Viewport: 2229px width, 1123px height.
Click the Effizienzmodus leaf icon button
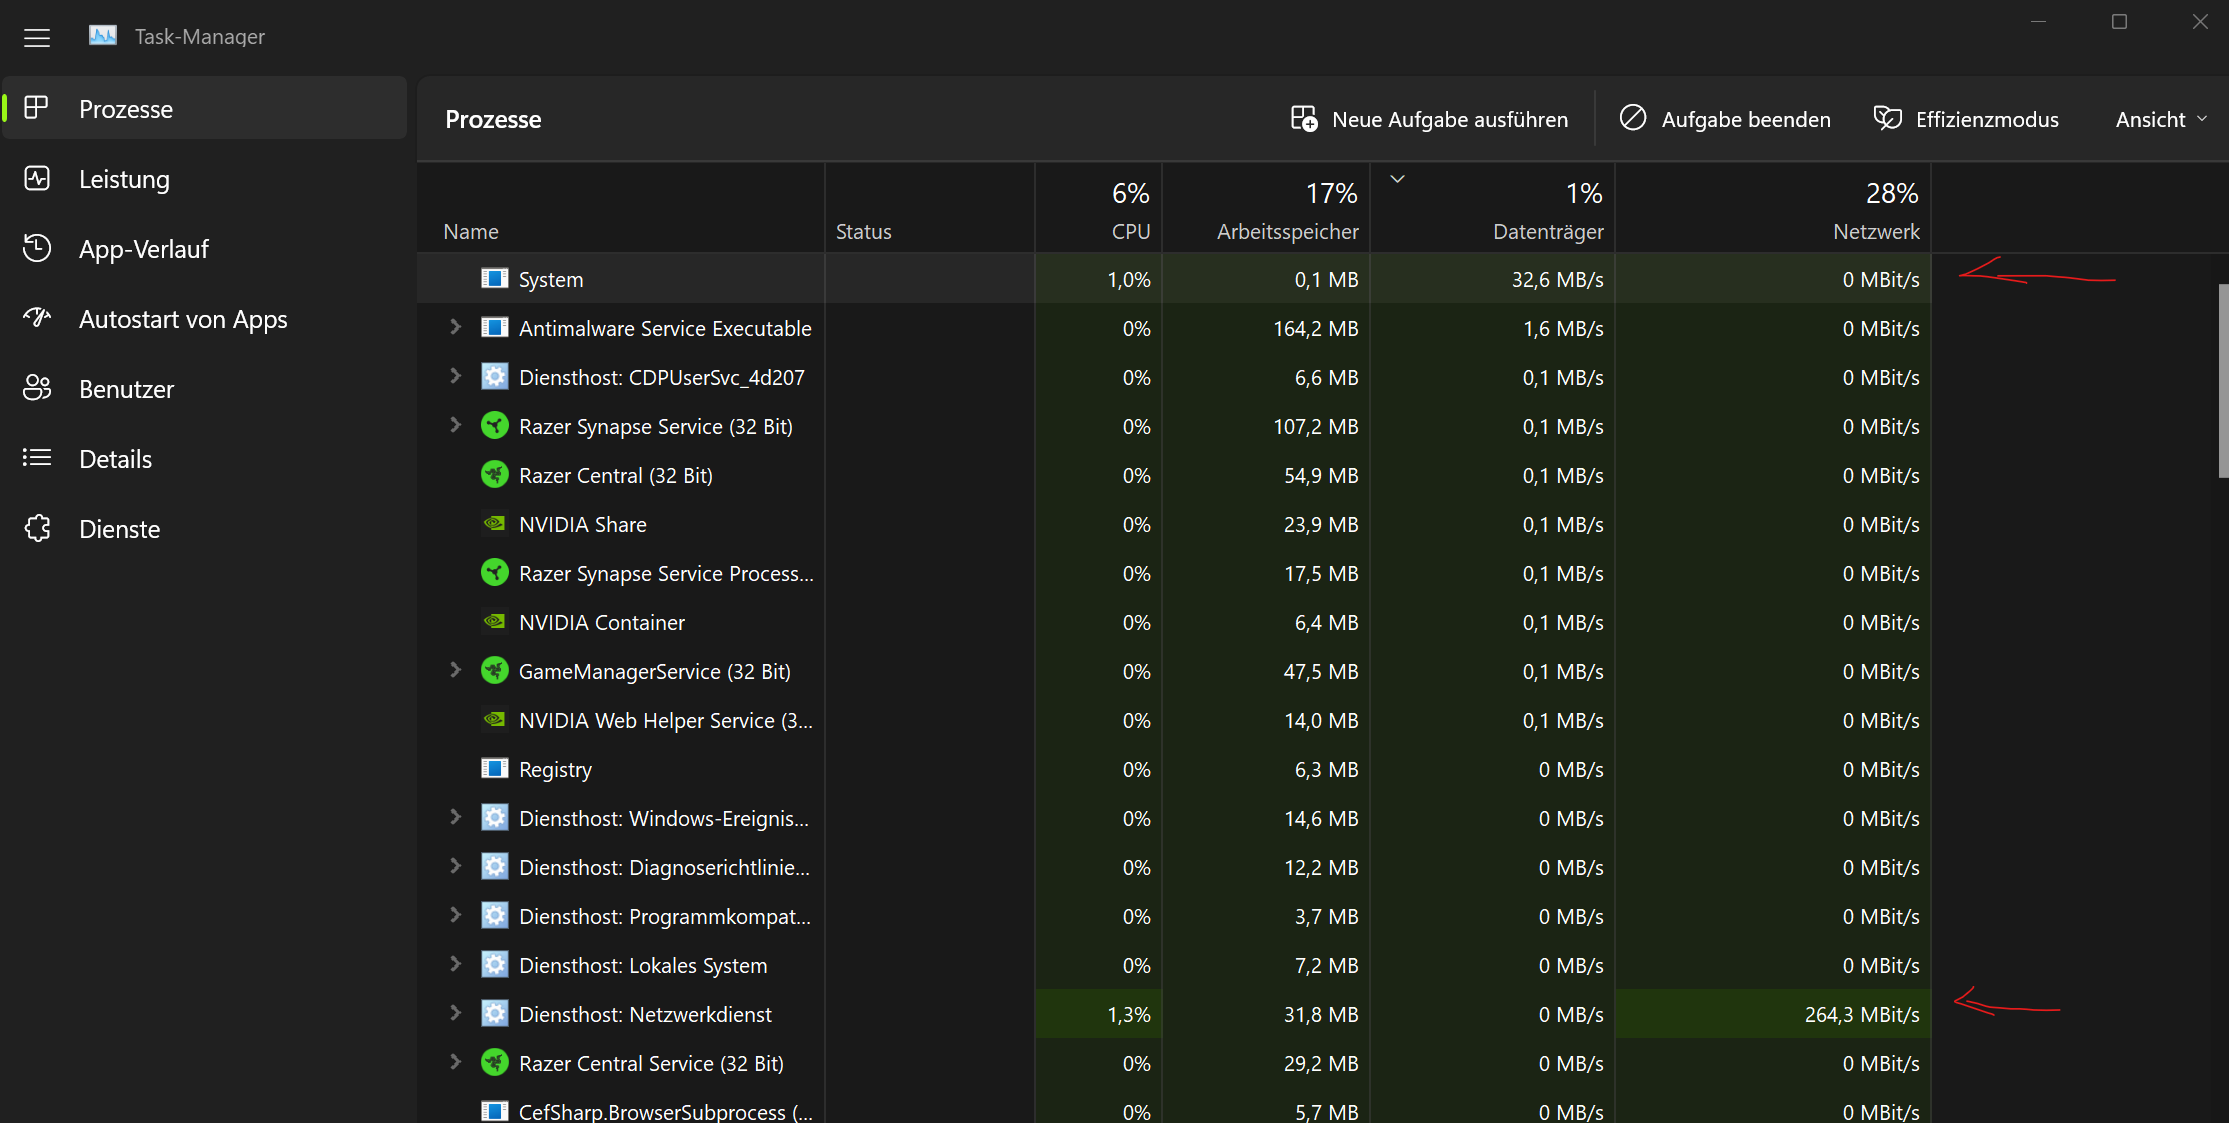pos(1888,119)
